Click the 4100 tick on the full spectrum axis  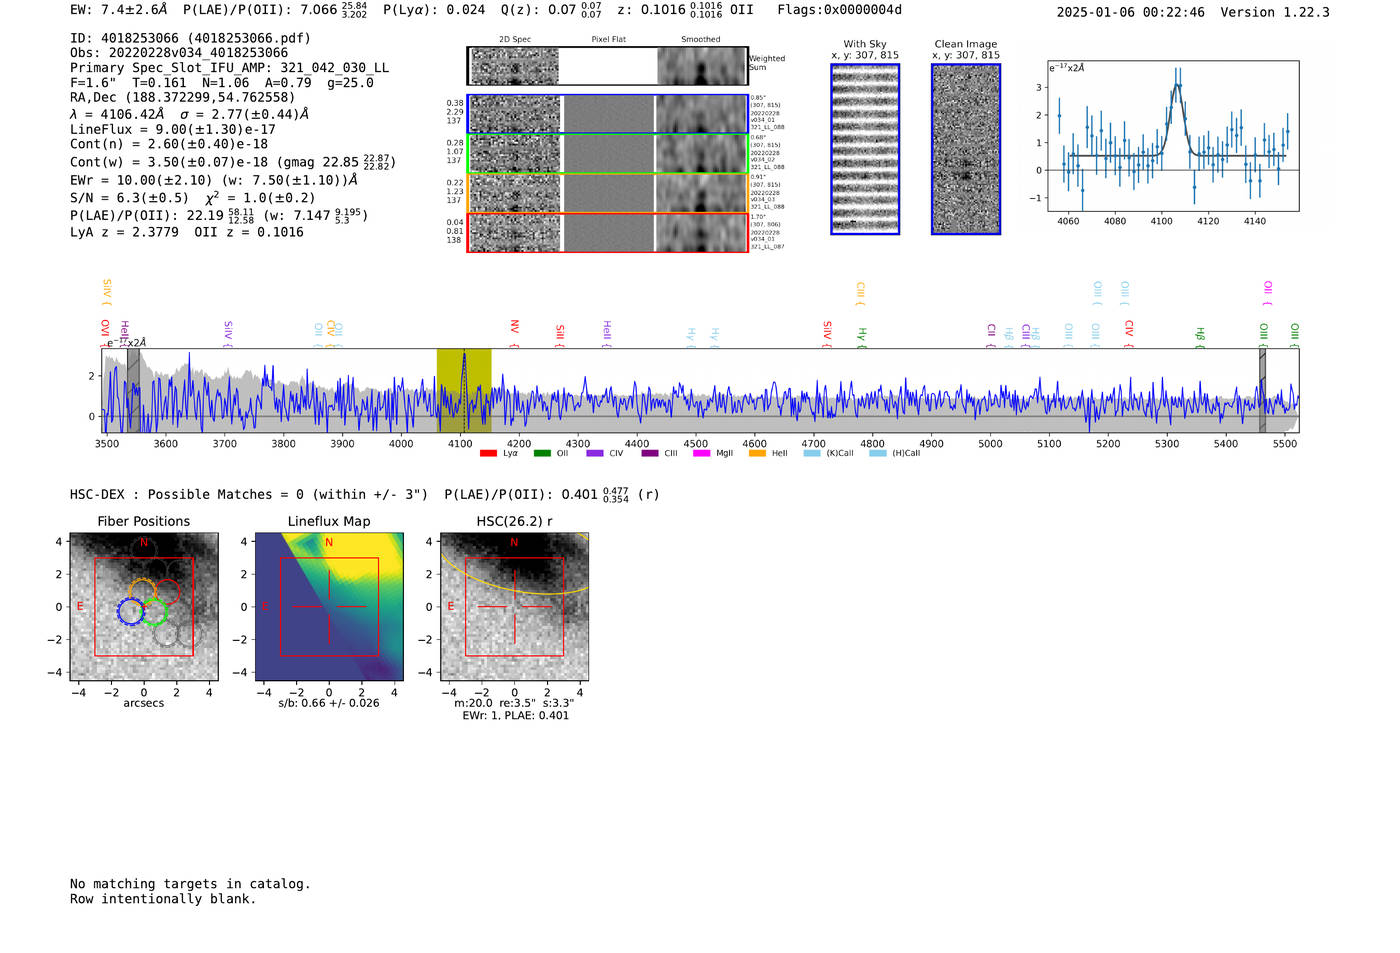460,444
